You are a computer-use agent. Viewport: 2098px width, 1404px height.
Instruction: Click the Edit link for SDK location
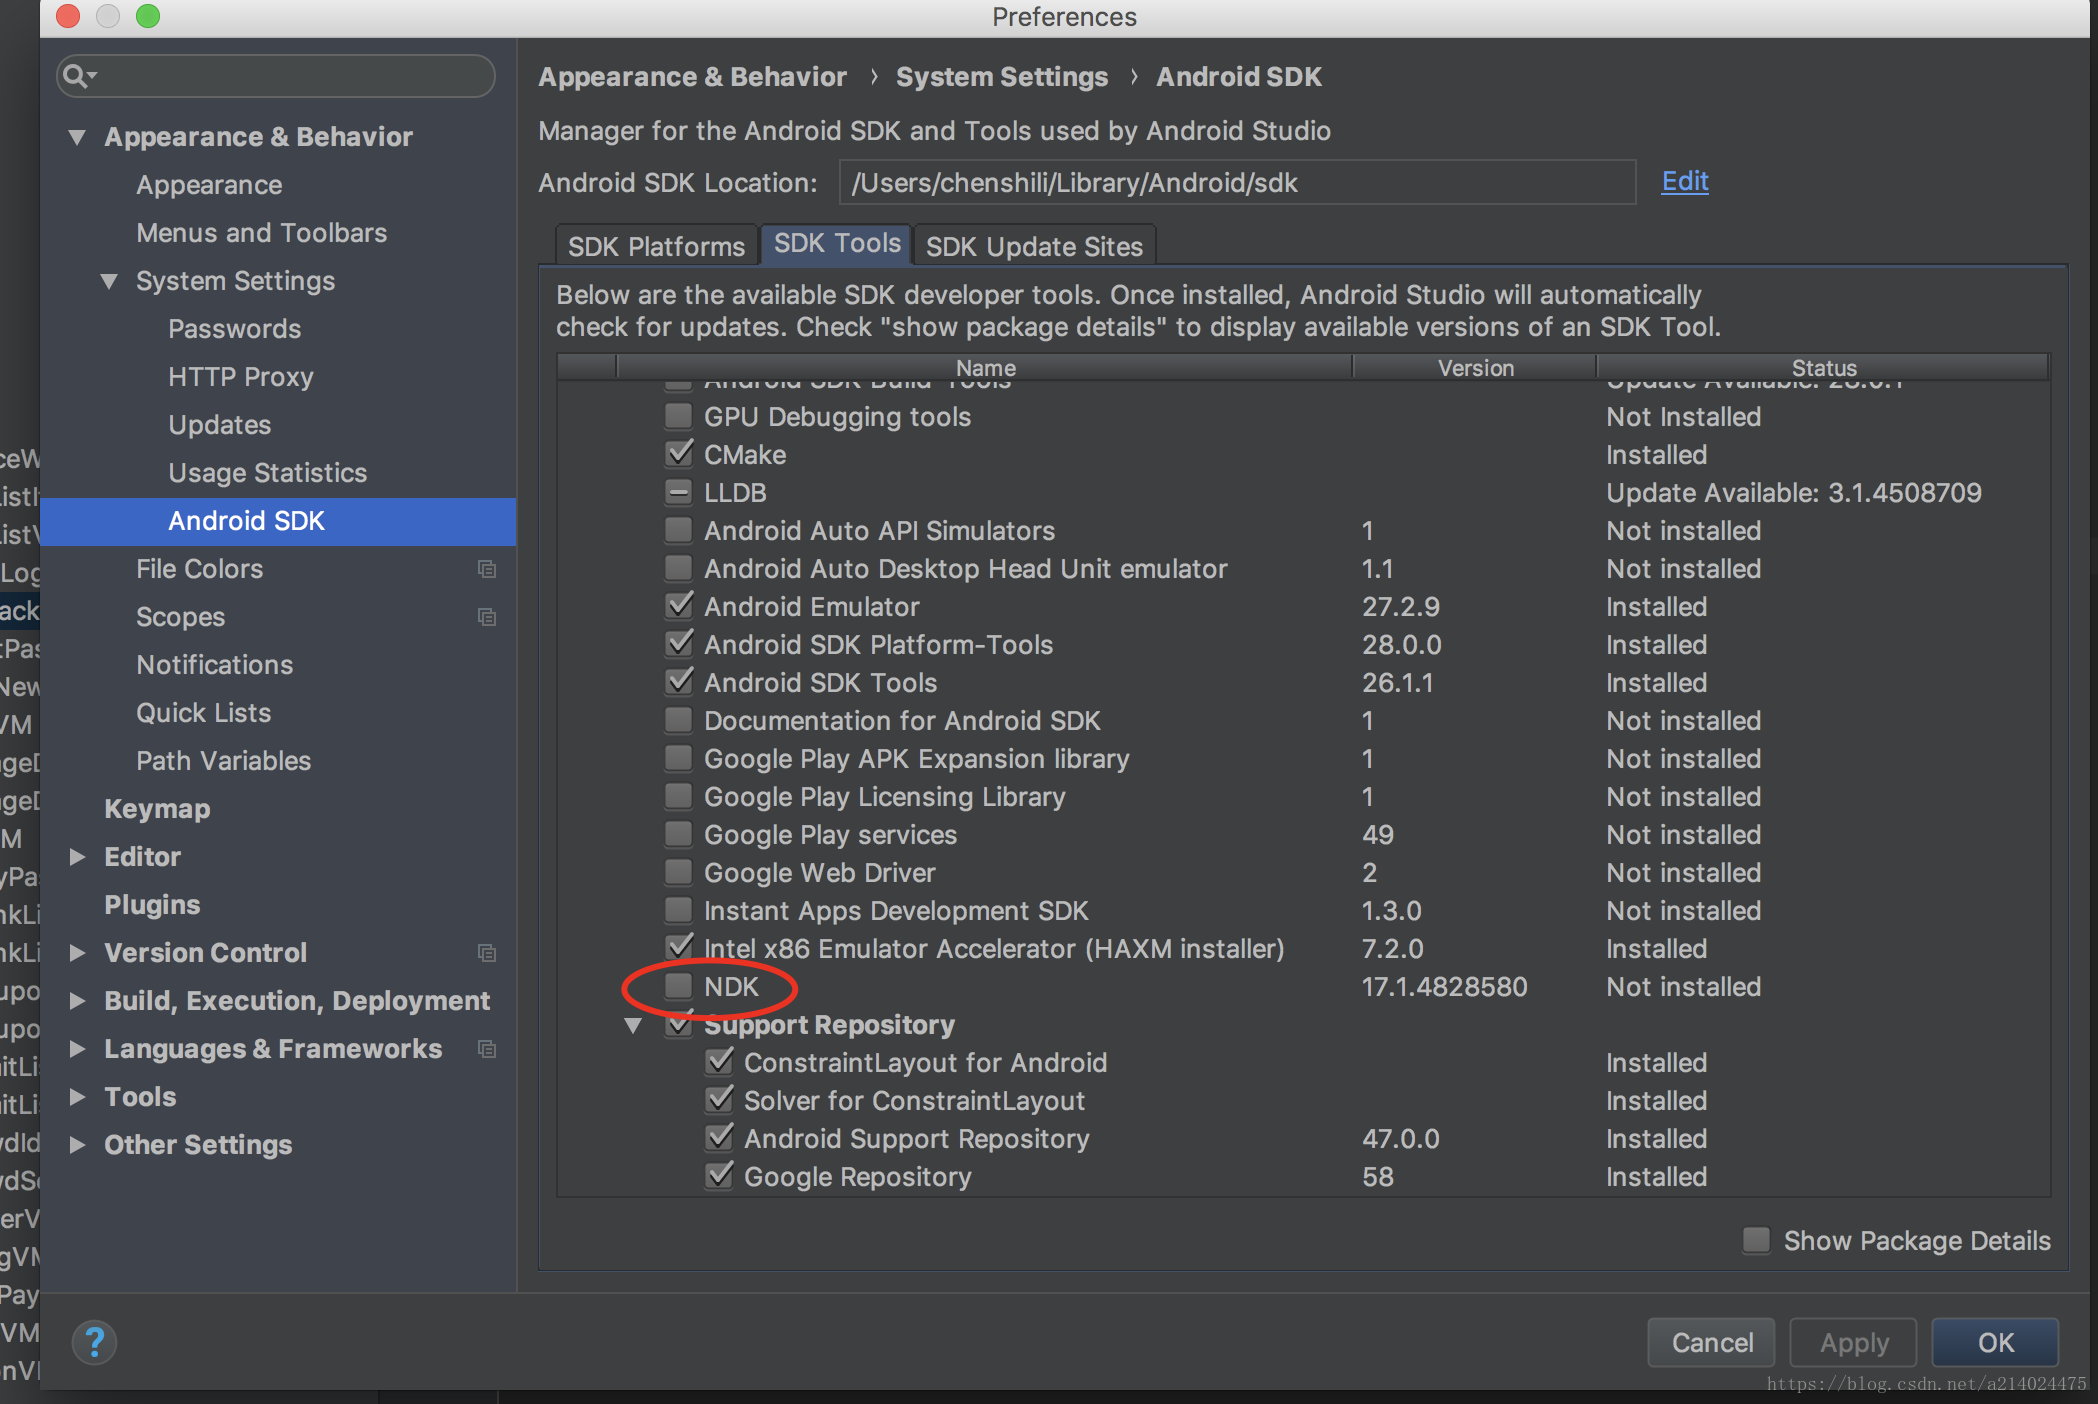(1685, 181)
